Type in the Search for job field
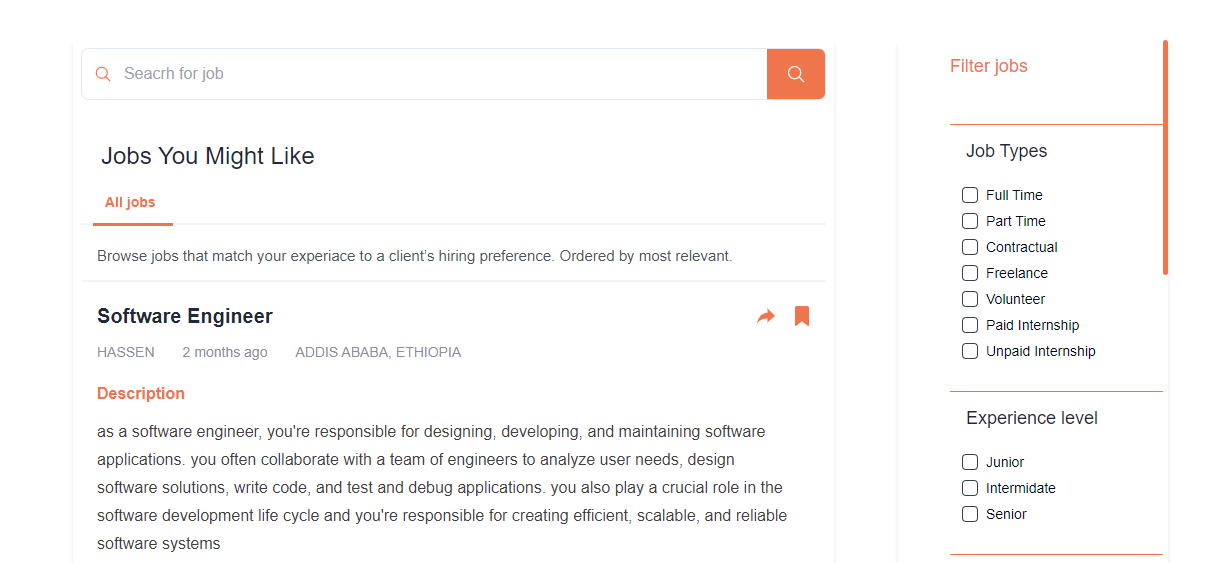 pyautogui.click(x=440, y=74)
